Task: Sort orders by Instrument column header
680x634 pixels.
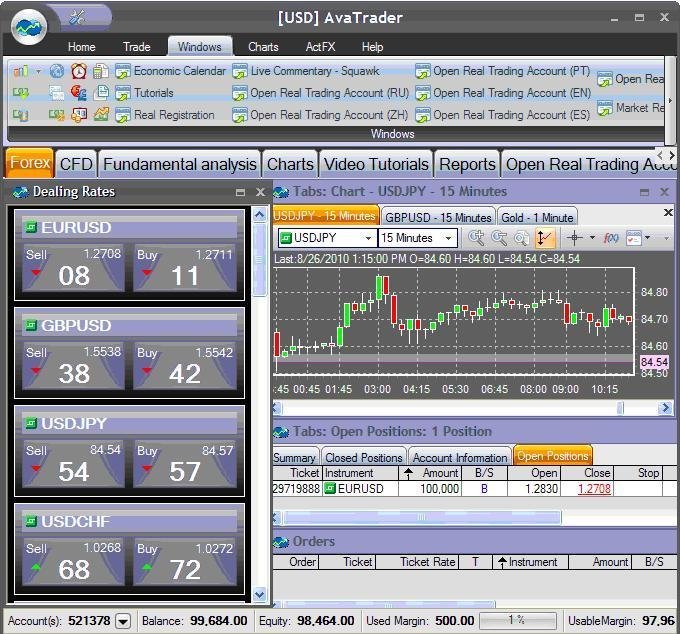Action: pos(530,562)
